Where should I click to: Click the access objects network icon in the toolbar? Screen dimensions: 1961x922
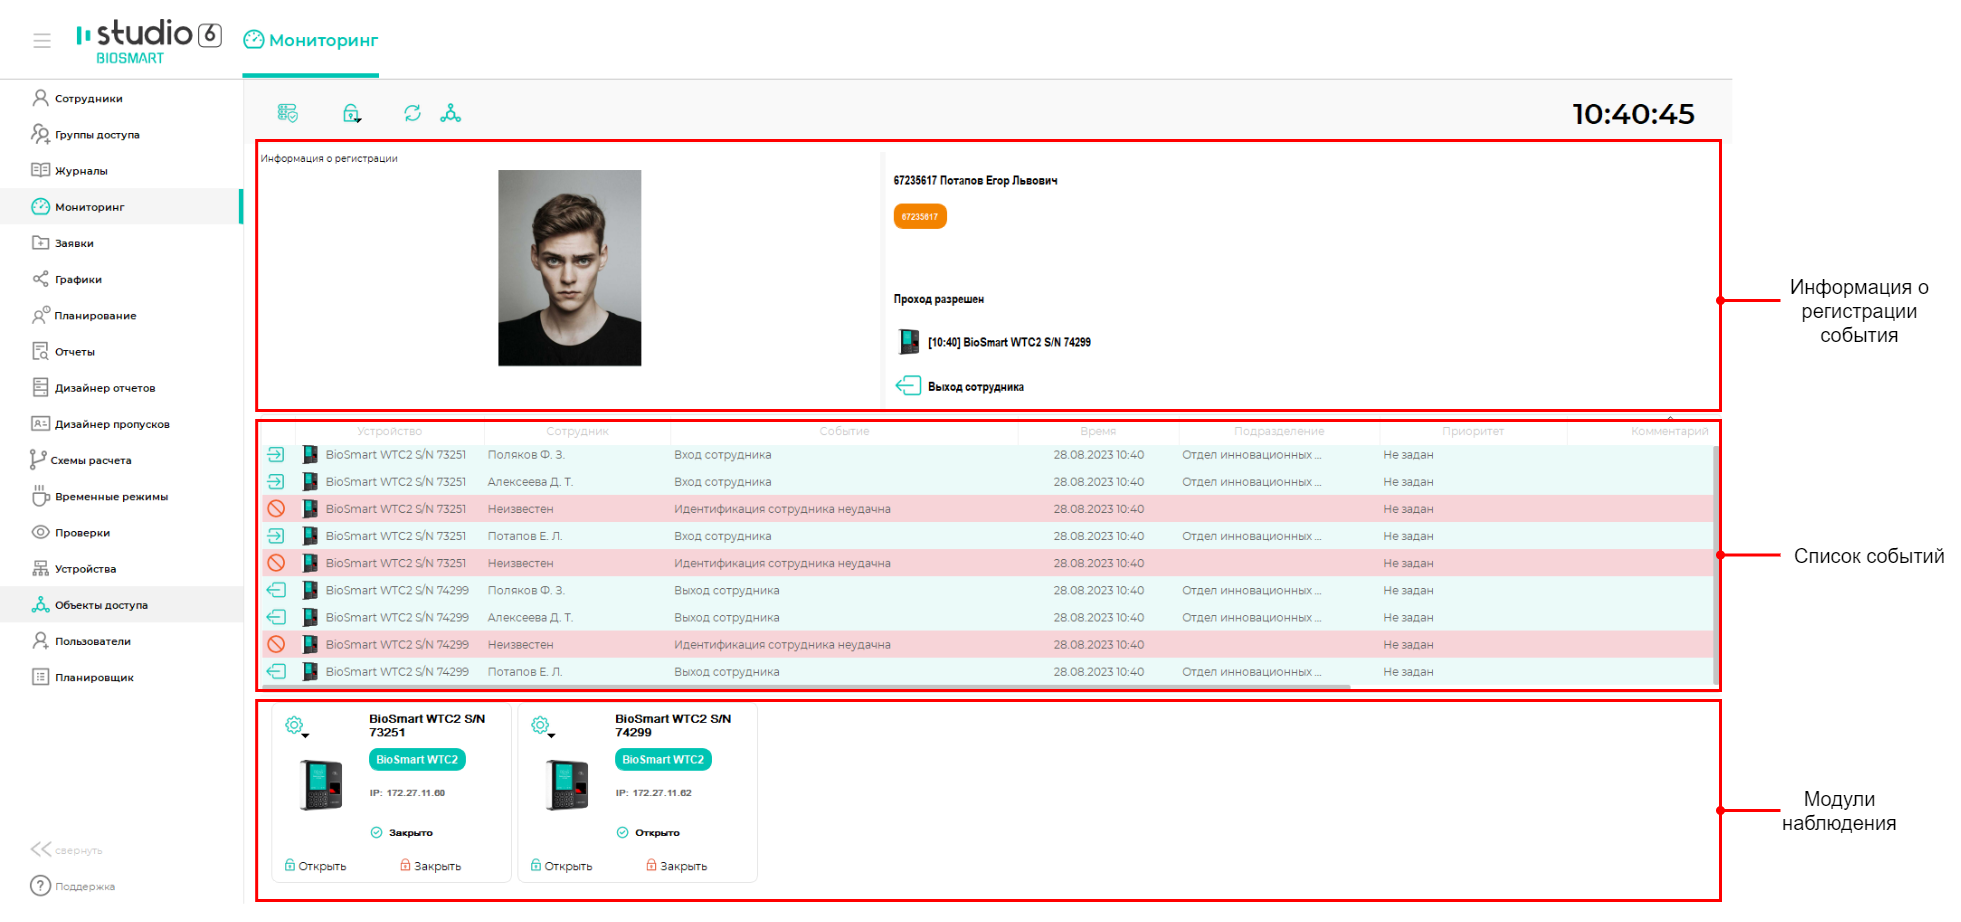click(x=451, y=113)
